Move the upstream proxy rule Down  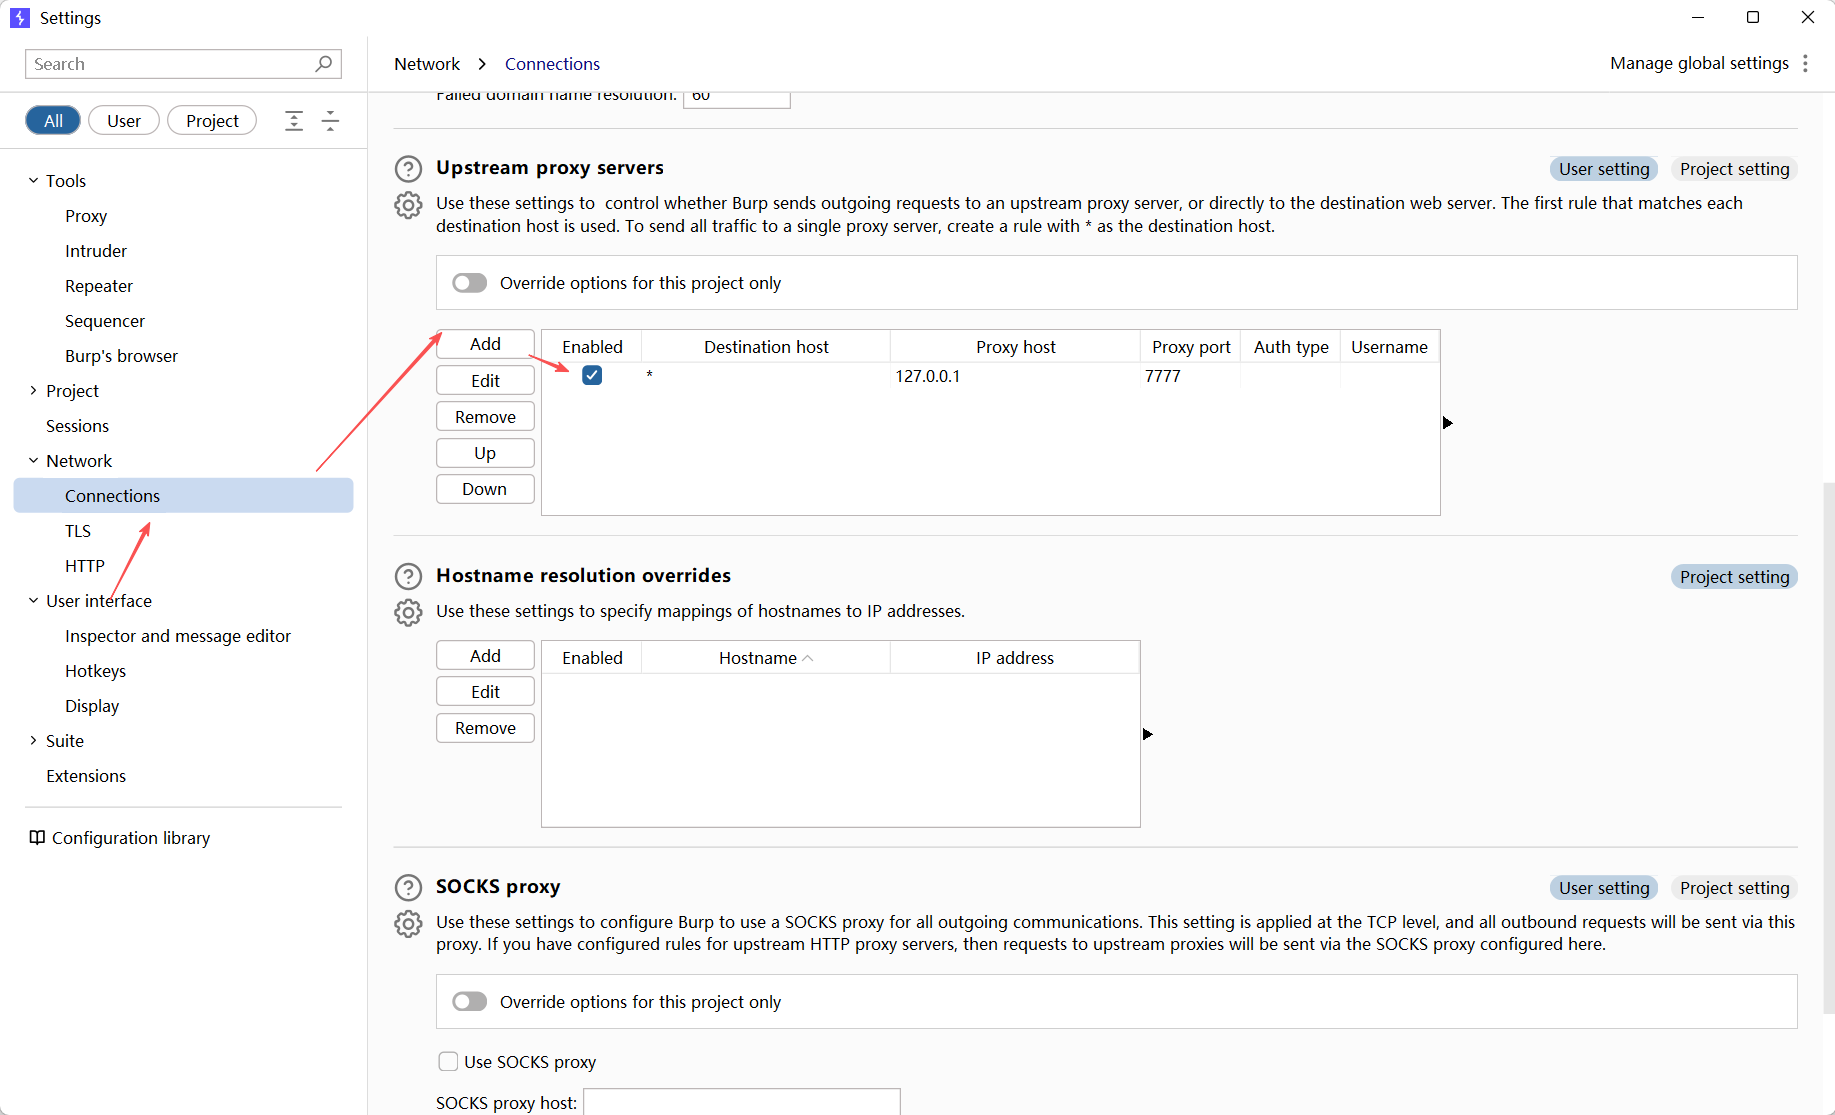[x=485, y=489]
